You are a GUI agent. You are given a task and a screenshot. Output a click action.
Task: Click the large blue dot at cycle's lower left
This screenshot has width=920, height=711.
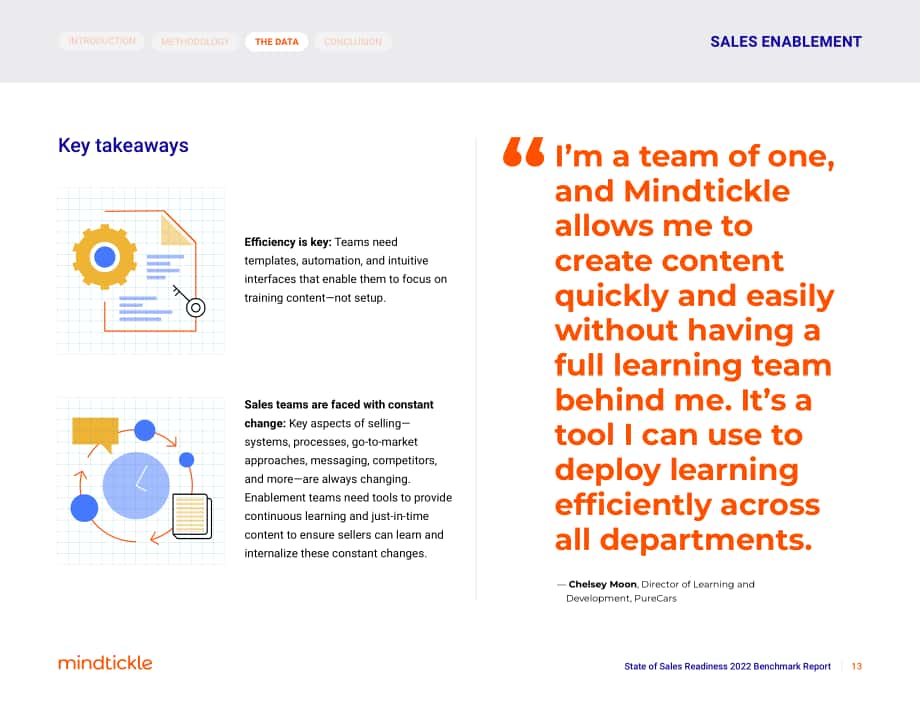[x=84, y=508]
